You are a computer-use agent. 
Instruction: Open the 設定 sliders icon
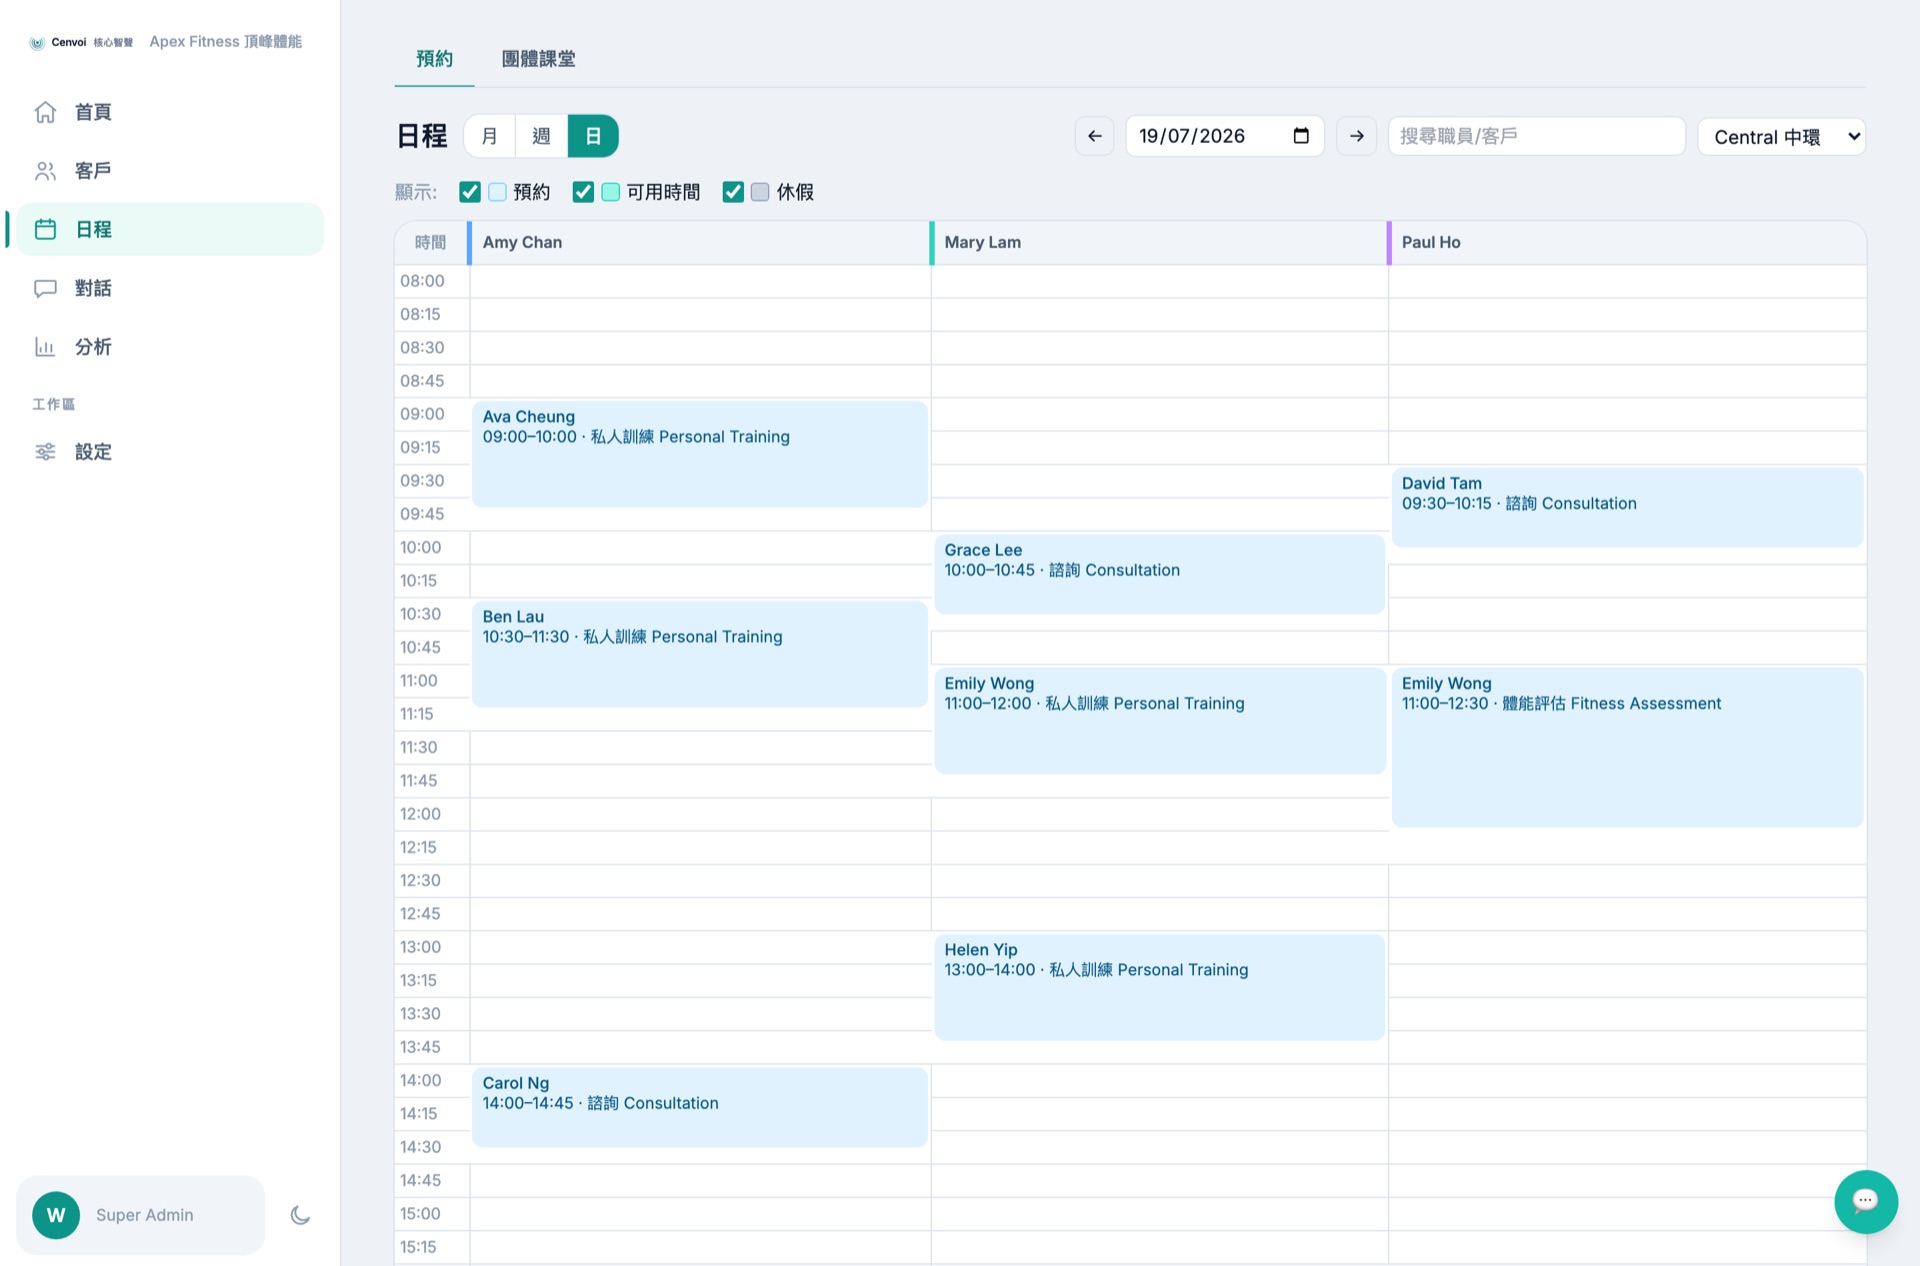pos(45,452)
